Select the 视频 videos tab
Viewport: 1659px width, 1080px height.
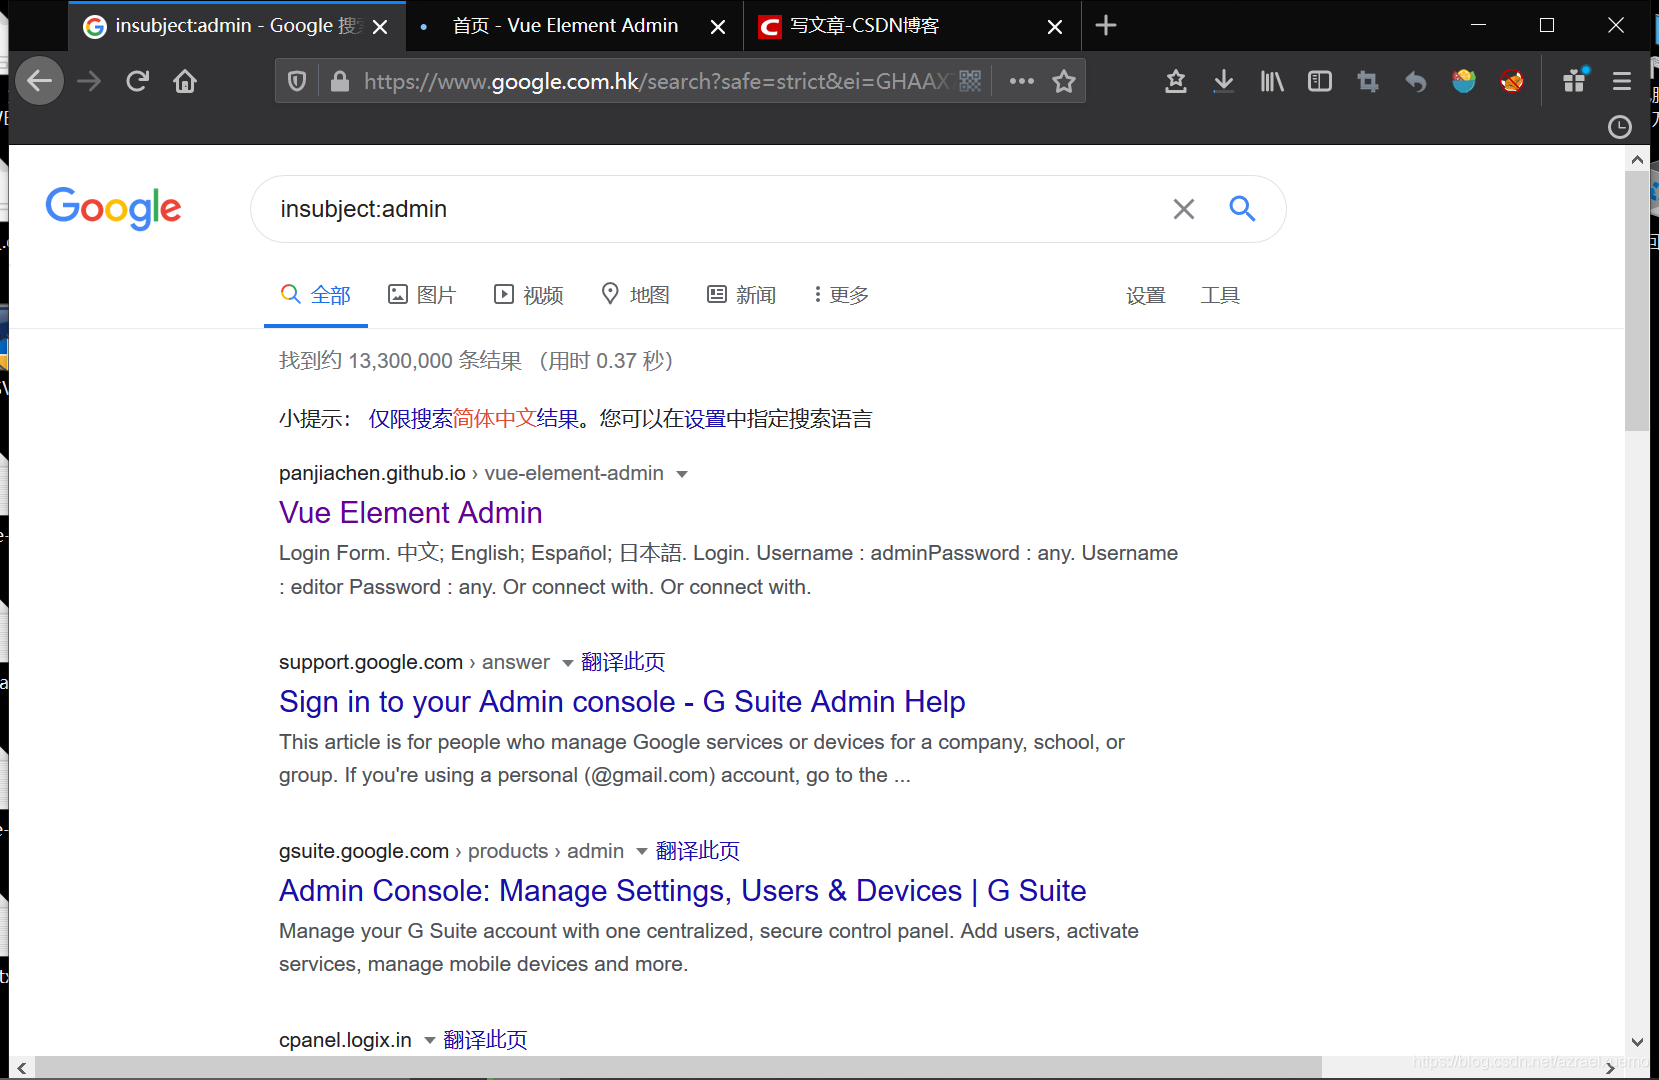[529, 295]
